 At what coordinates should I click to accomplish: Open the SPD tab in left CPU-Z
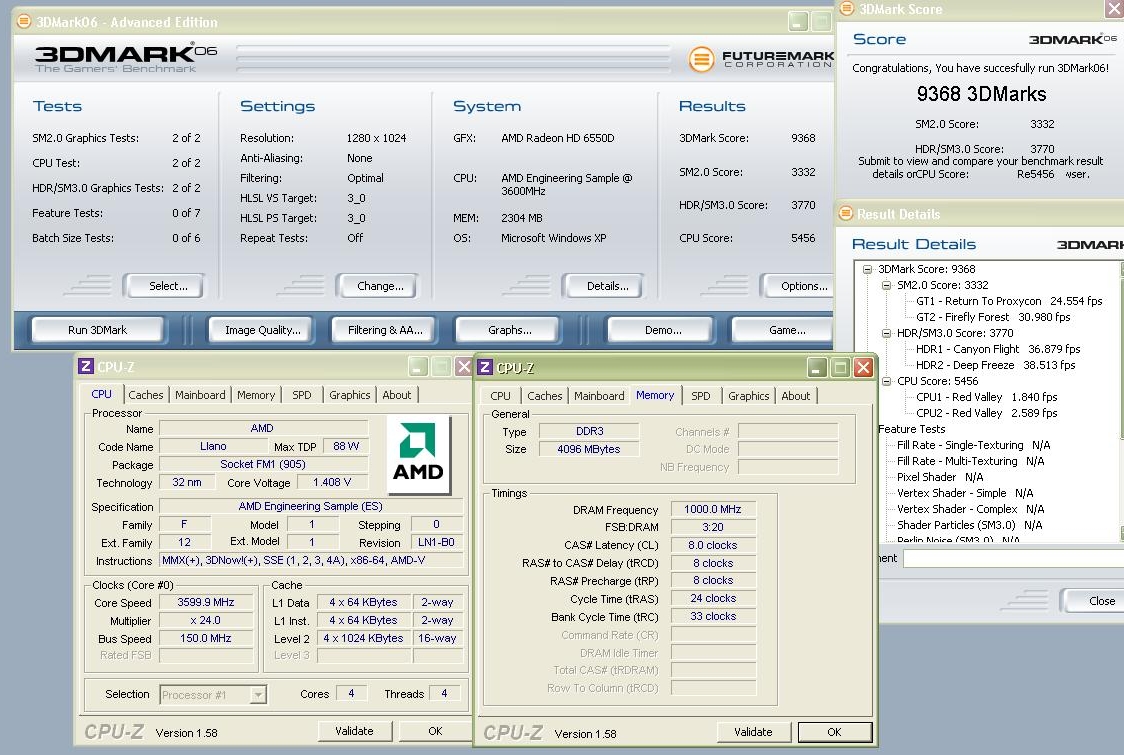(x=302, y=394)
